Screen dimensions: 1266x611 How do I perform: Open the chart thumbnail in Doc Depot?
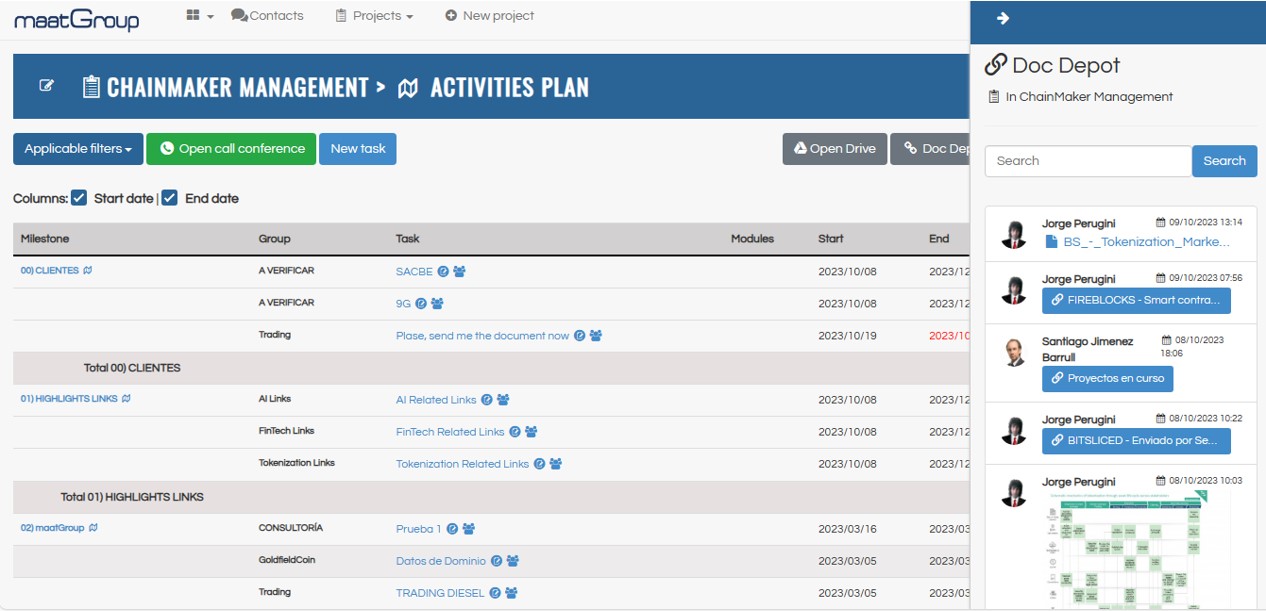pyautogui.click(x=1127, y=548)
